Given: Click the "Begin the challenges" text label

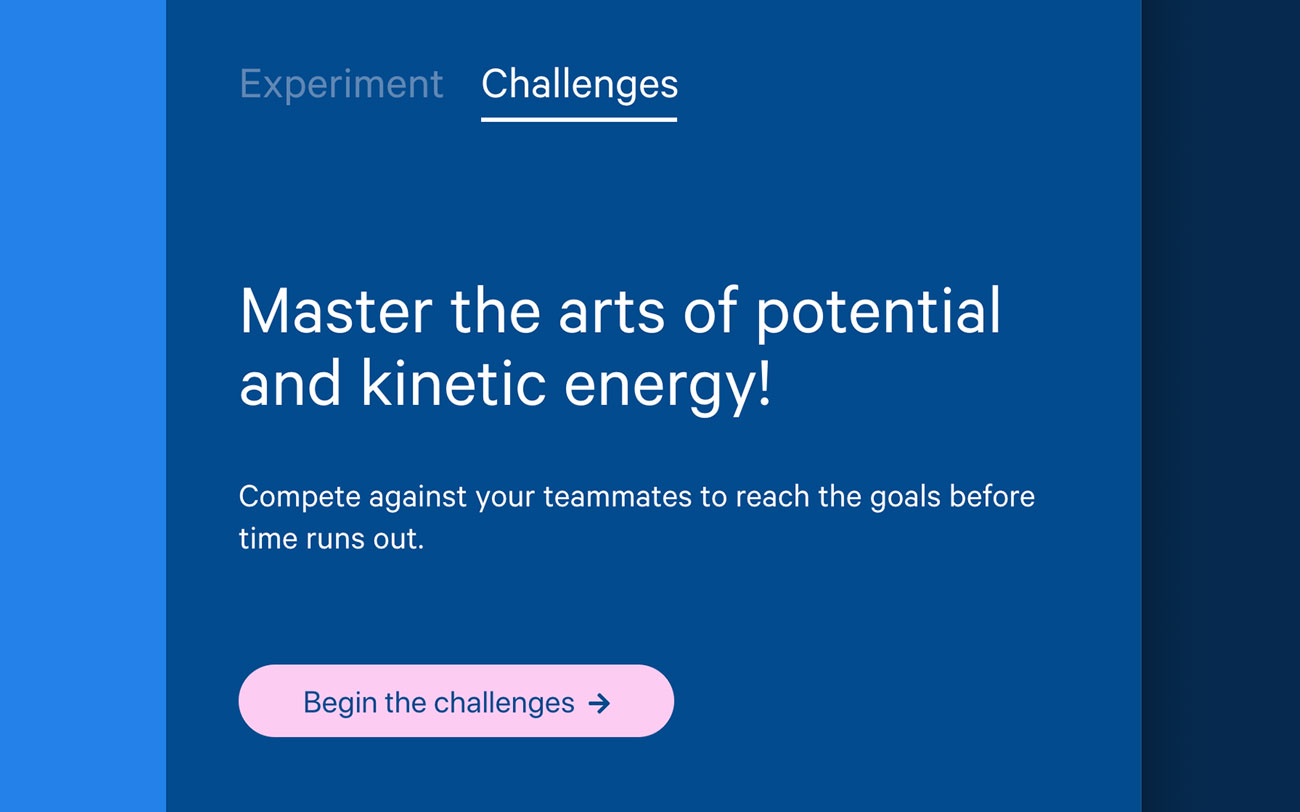Looking at the screenshot, I should point(439,703).
